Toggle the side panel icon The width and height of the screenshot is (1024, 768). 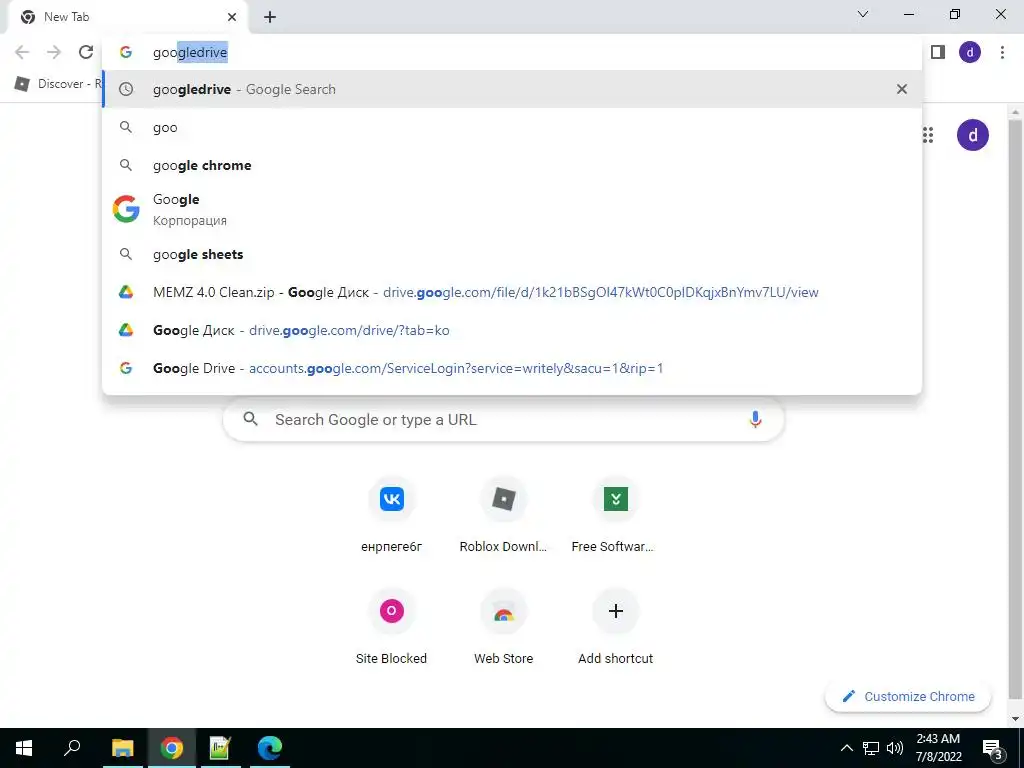pos(938,52)
